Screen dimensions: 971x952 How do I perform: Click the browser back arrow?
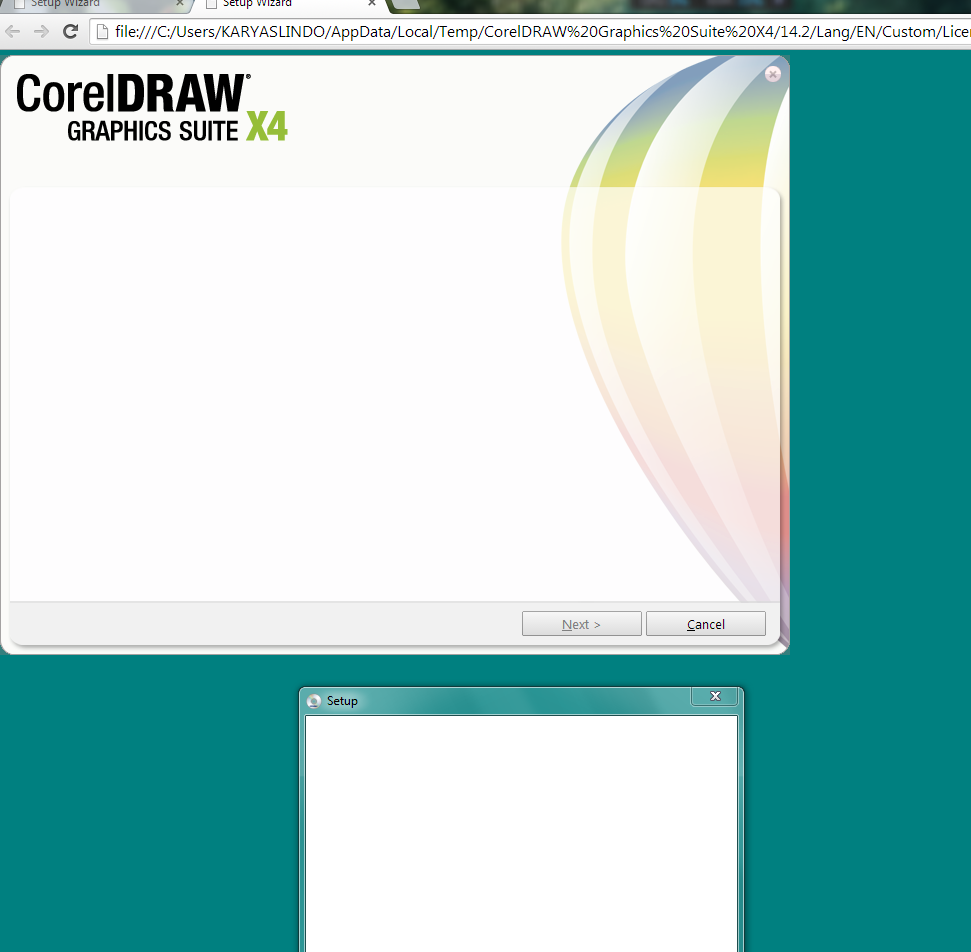[12, 32]
